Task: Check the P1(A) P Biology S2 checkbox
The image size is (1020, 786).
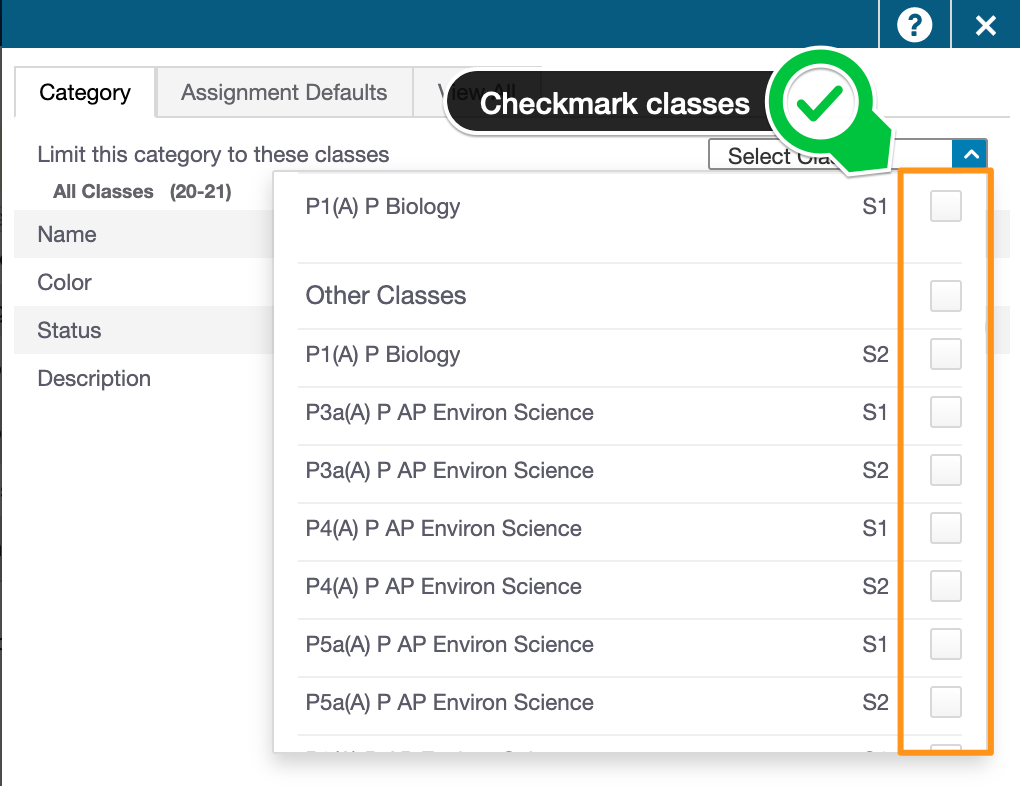Action: coord(945,354)
